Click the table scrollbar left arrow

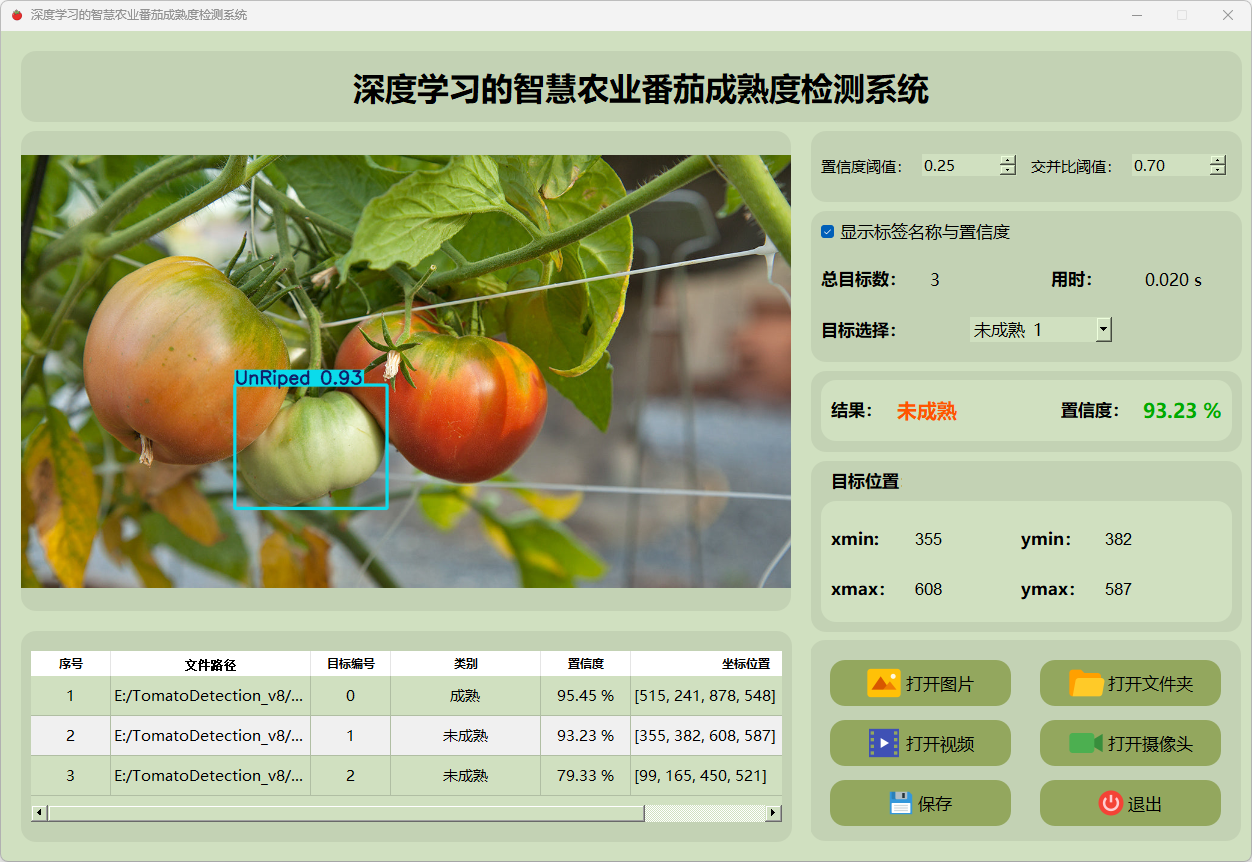(39, 813)
